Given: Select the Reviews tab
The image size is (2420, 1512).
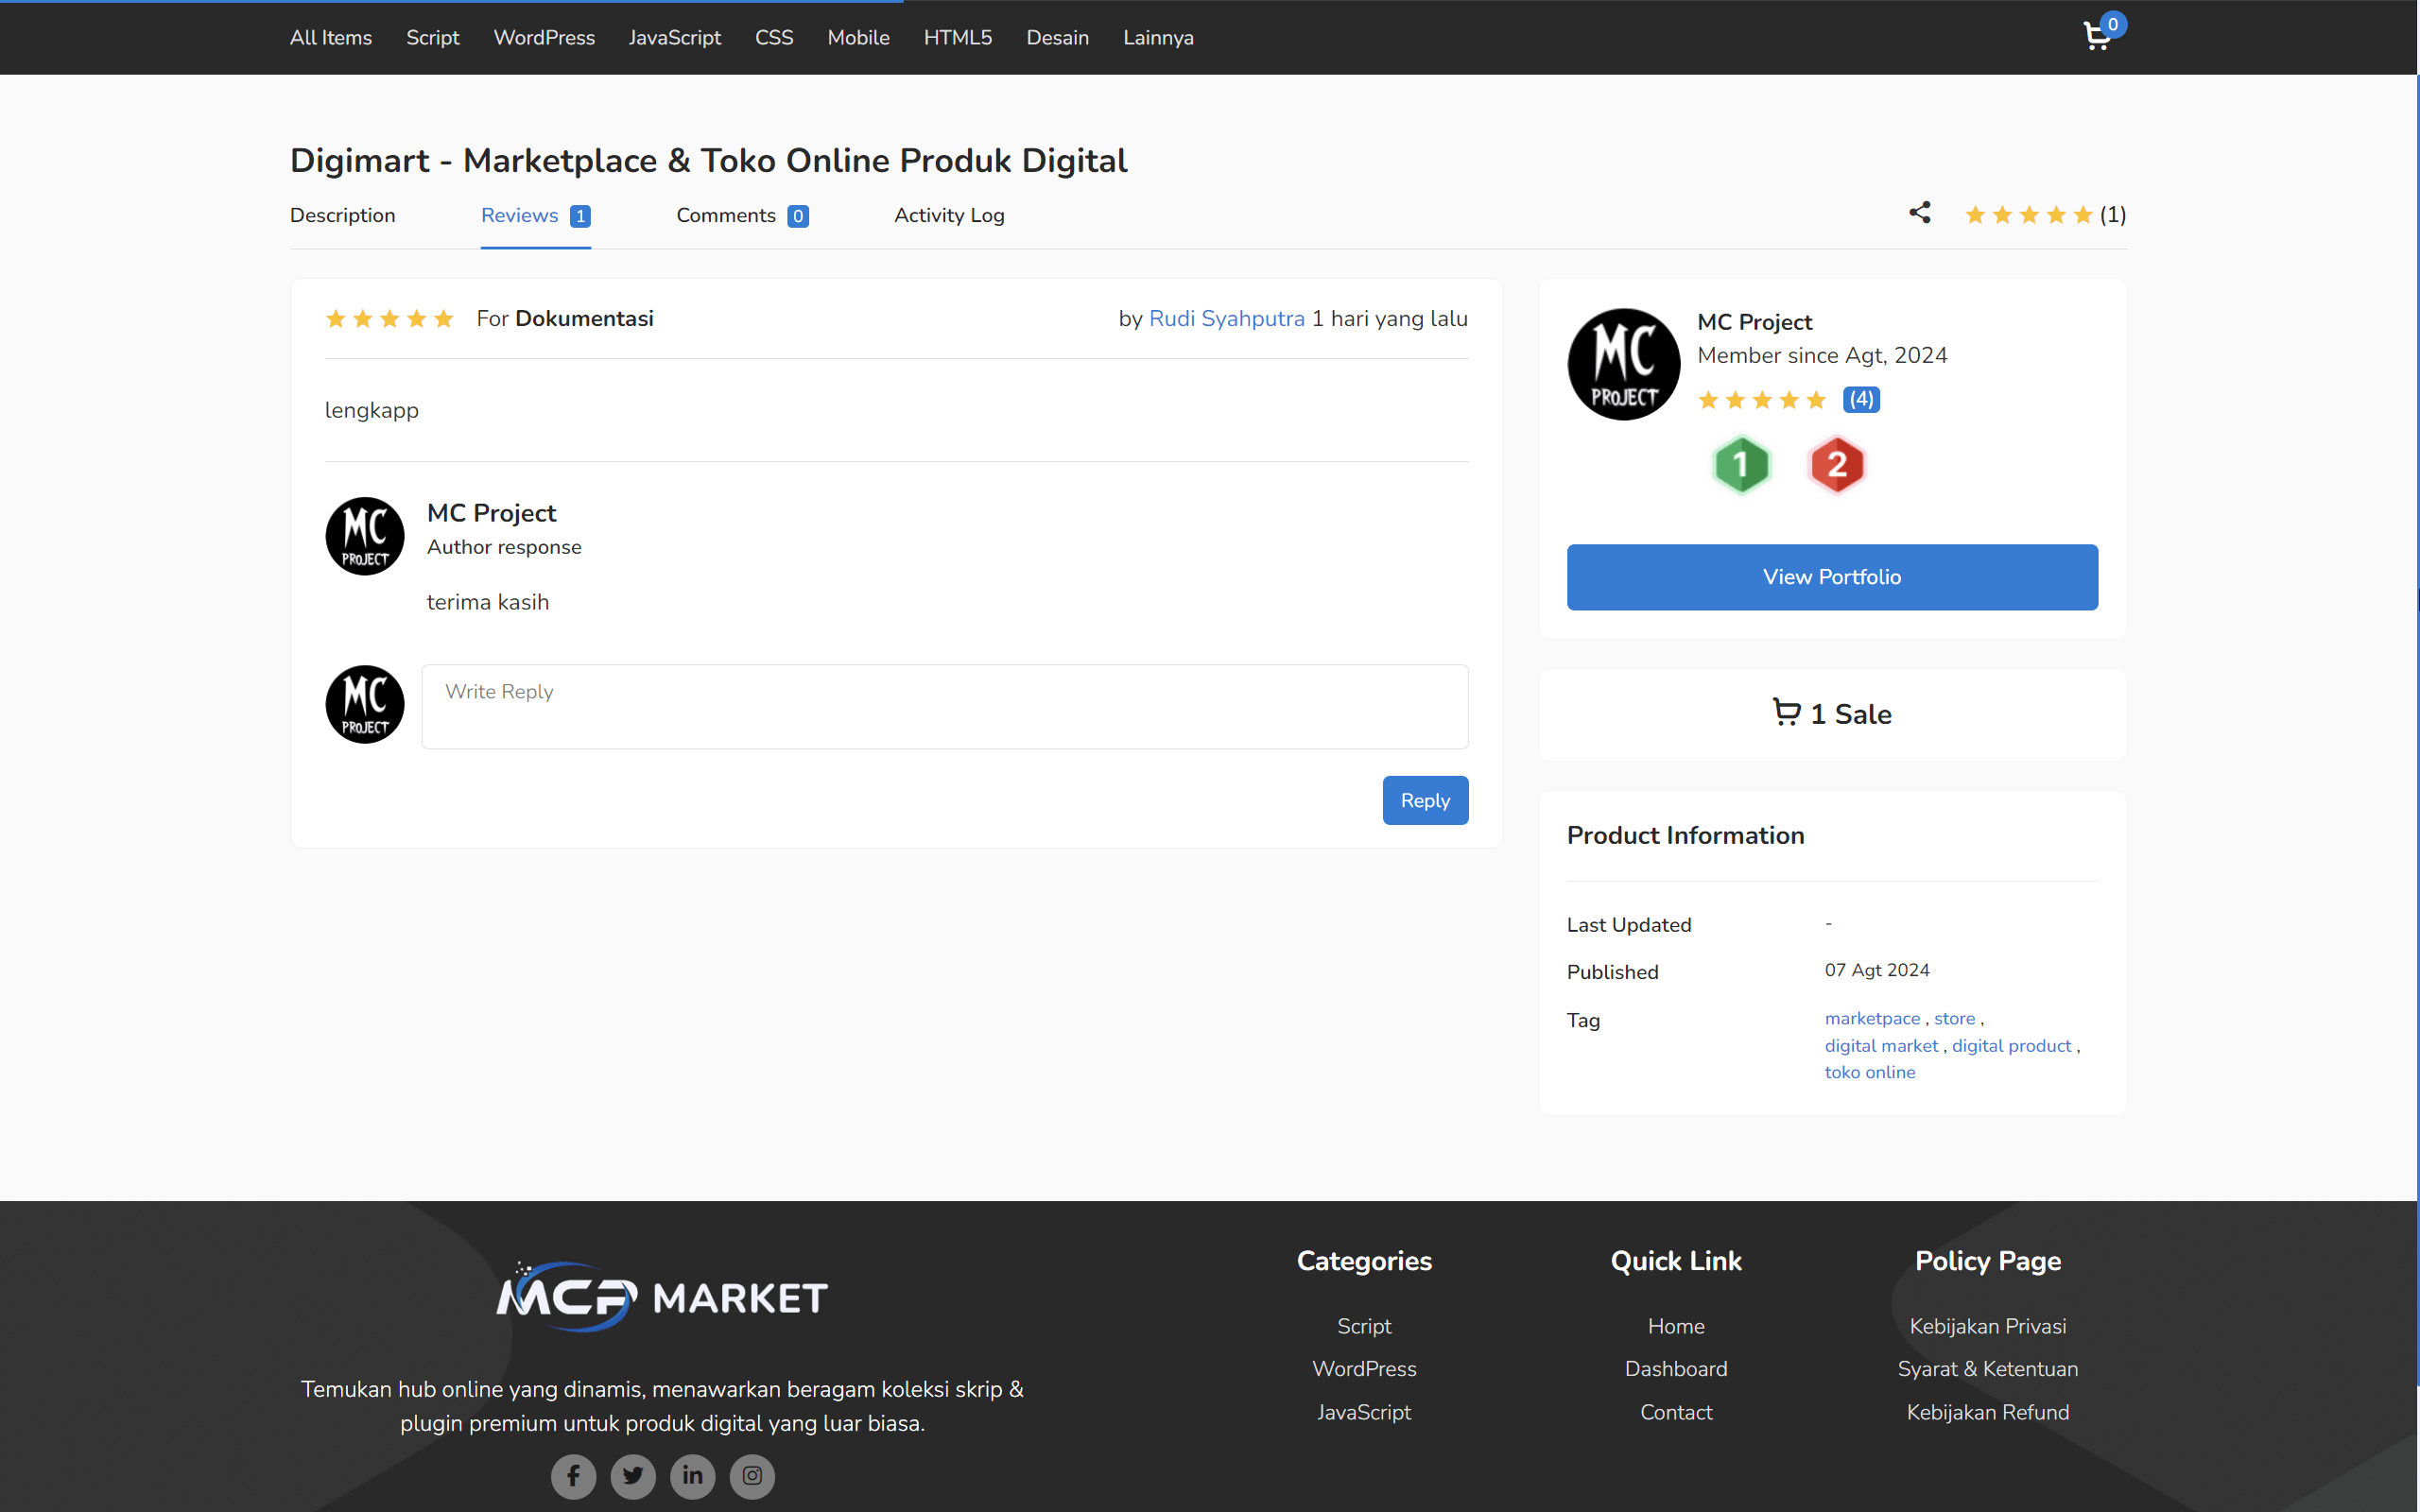Looking at the screenshot, I should 535,215.
